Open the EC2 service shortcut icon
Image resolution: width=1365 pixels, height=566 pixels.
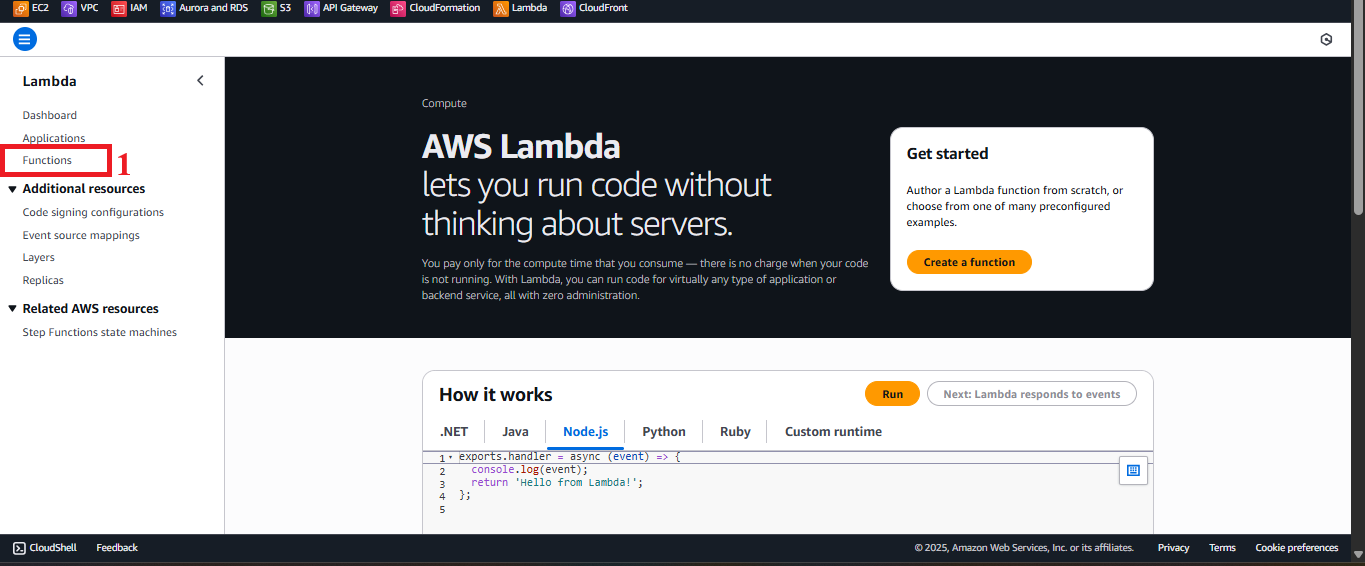(21, 8)
